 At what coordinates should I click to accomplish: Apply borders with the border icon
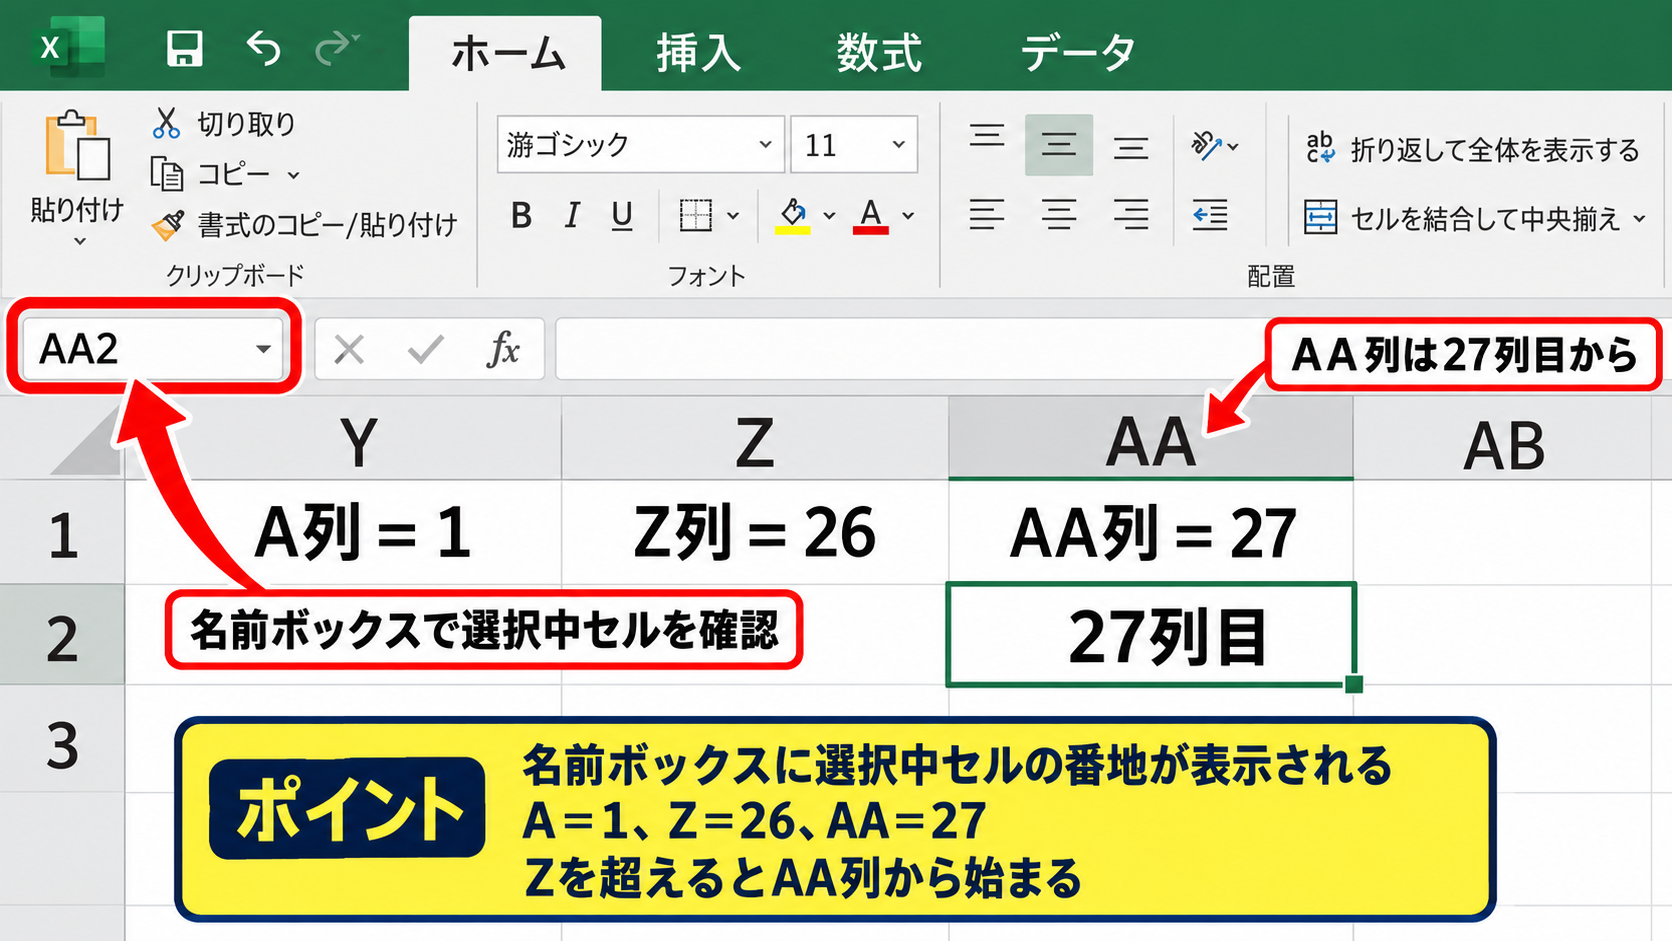pos(695,215)
